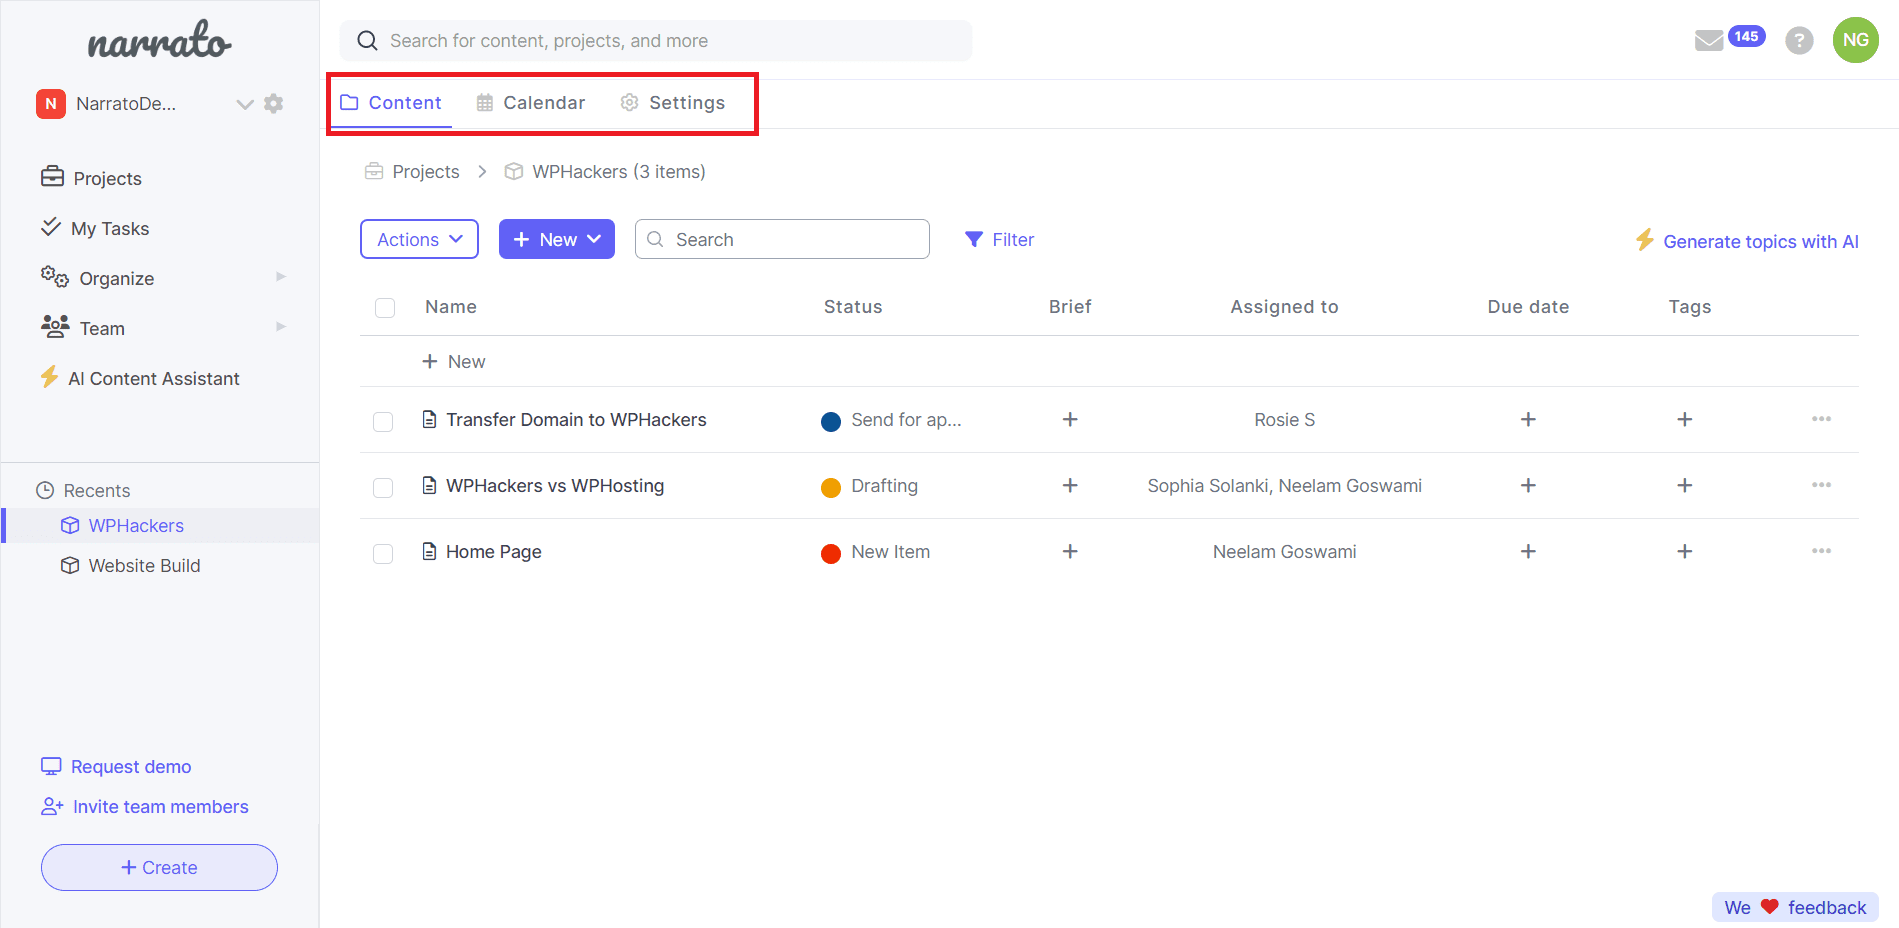Add tags to Home Page

tap(1684, 552)
